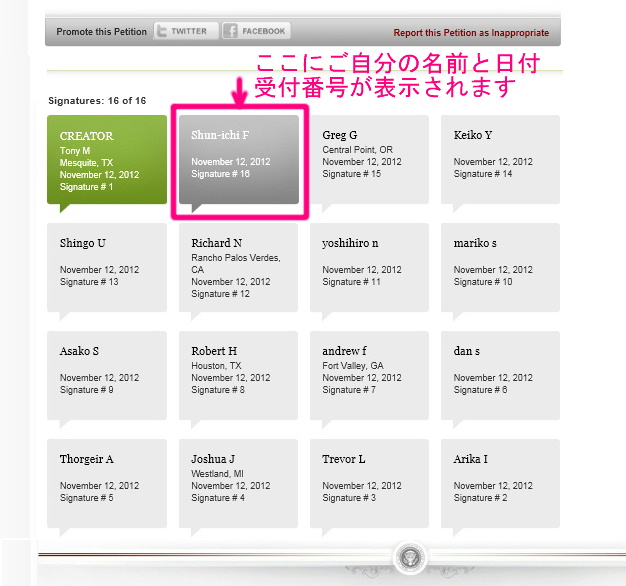Click Trevor L name
Image resolution: width=626 pixels, height=586 pixels.
(x=344, y=459)
